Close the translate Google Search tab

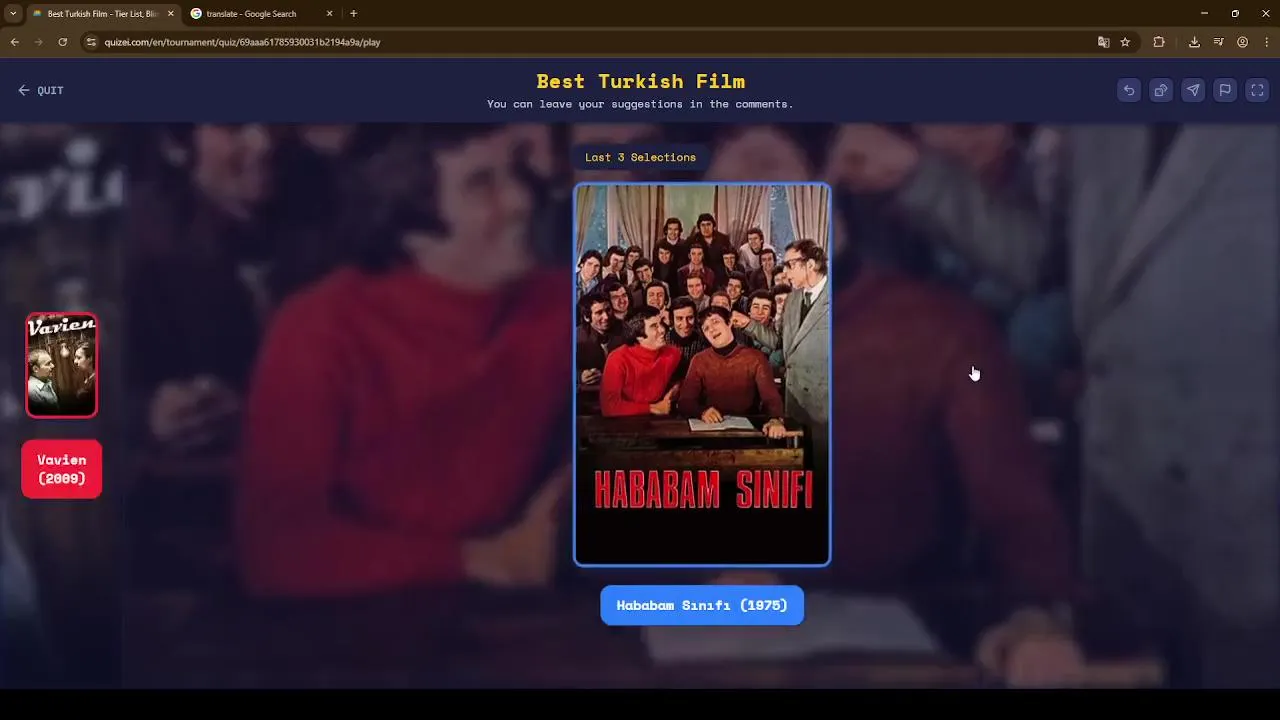[329, 14]
